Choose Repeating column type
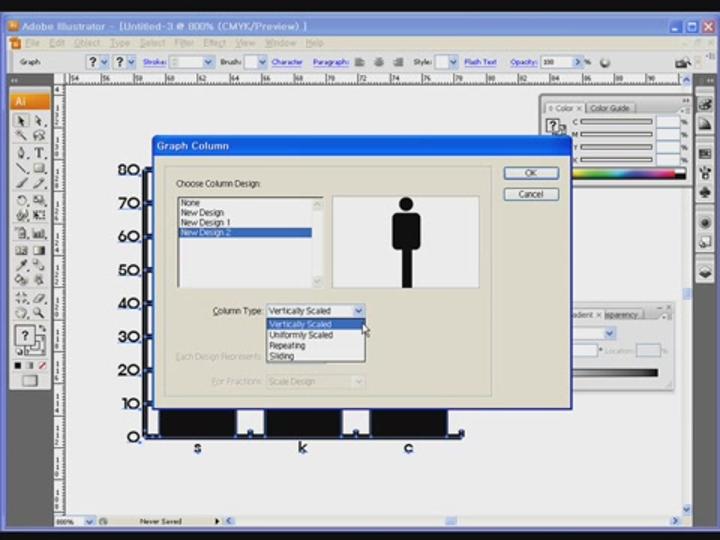This screenshot has height=540, width=720. [x=287, y=345]
